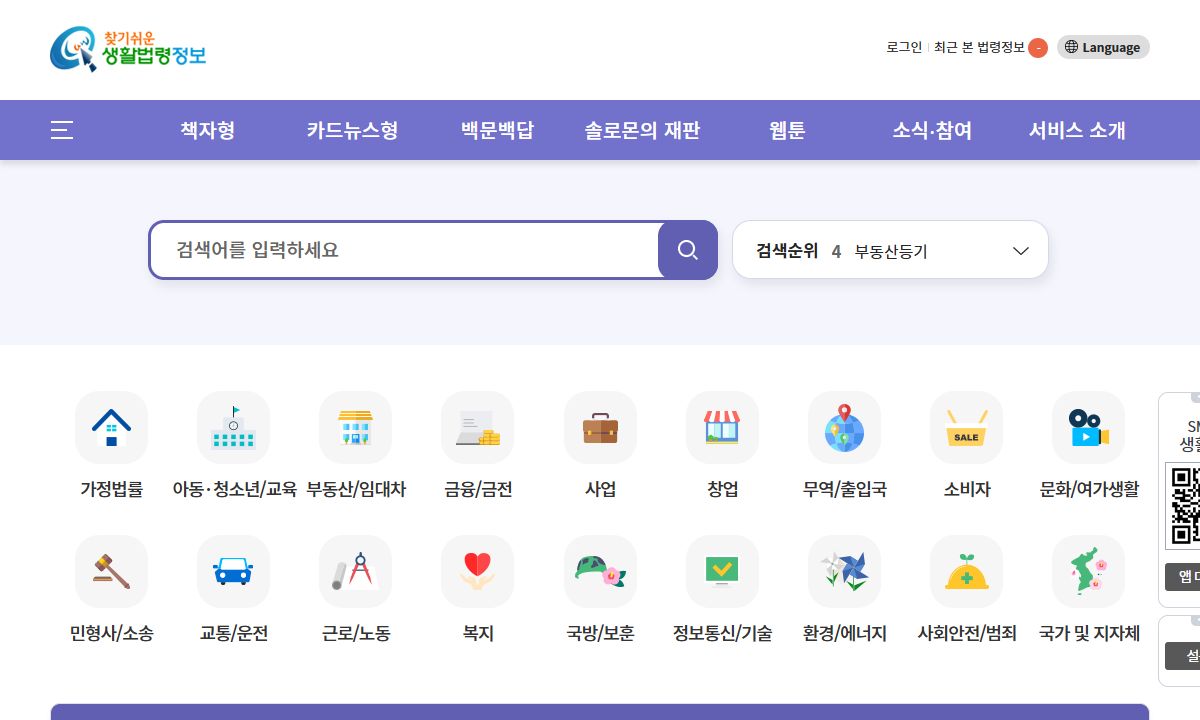Screen dimensions: 1200x720
Task: Open the 서비스 소개 menu
Action: coord(1077,130)
